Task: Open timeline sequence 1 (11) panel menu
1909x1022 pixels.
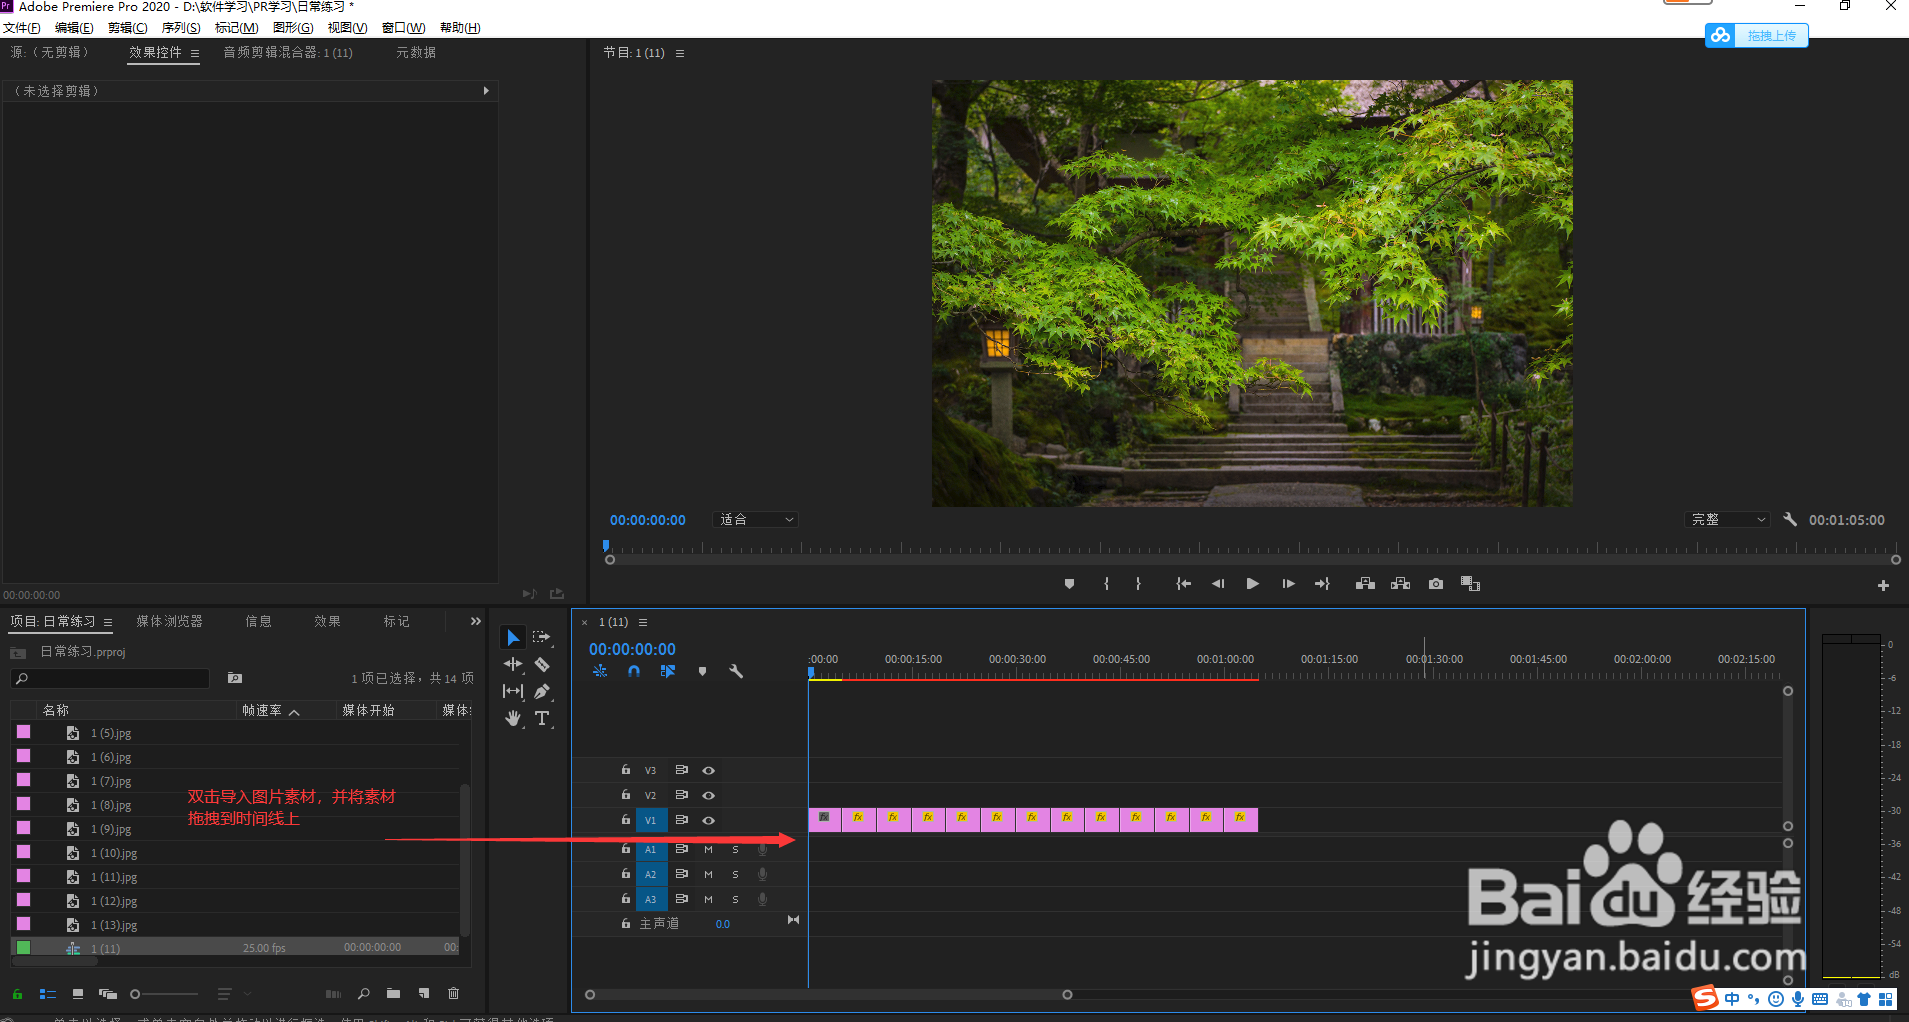Action: pyautogui.click(x=643, y=623)
